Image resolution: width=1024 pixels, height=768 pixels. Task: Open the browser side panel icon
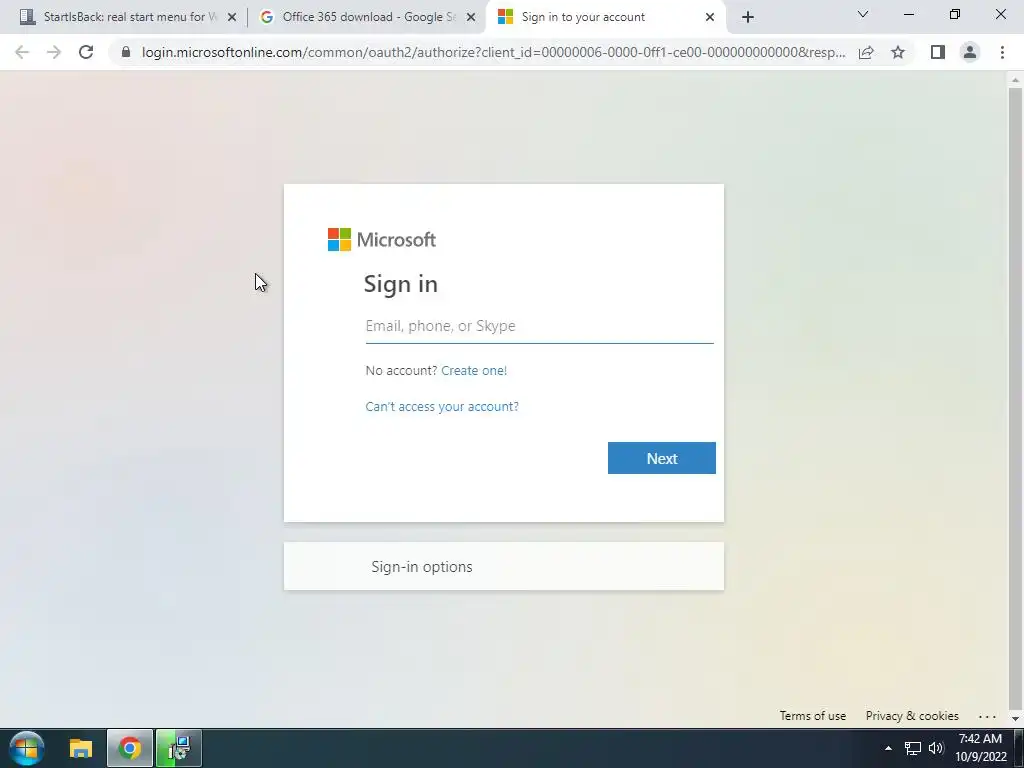[x=938, y=52]
